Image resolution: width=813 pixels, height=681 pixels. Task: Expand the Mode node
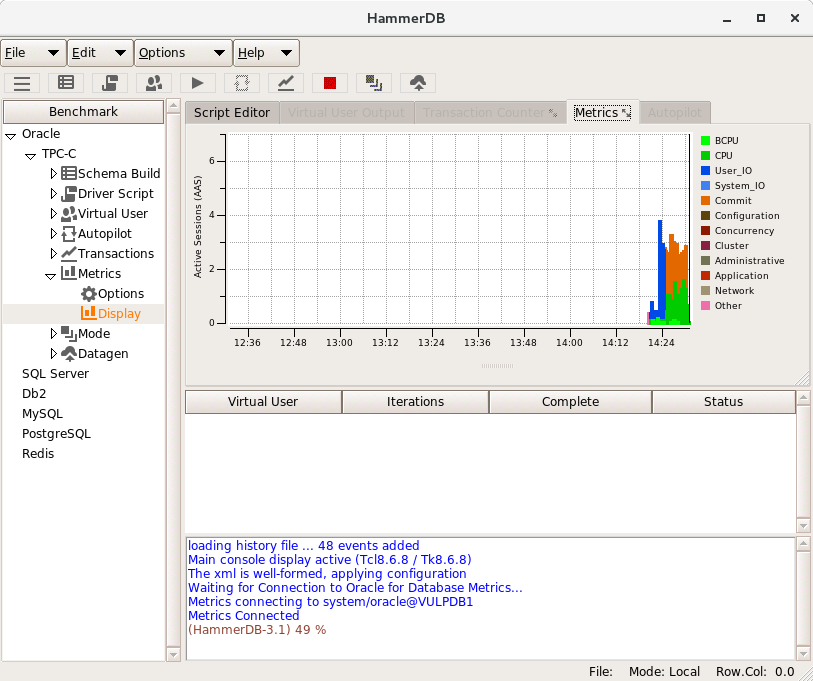click(x=53, y=333)
